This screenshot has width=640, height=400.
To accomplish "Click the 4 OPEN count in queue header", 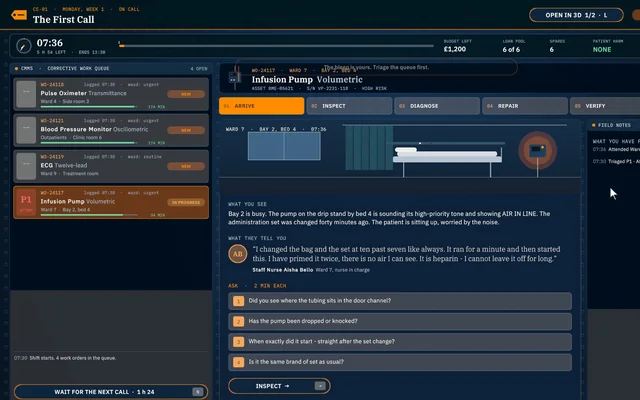I will pyautogui.click(x=199, y=69).
